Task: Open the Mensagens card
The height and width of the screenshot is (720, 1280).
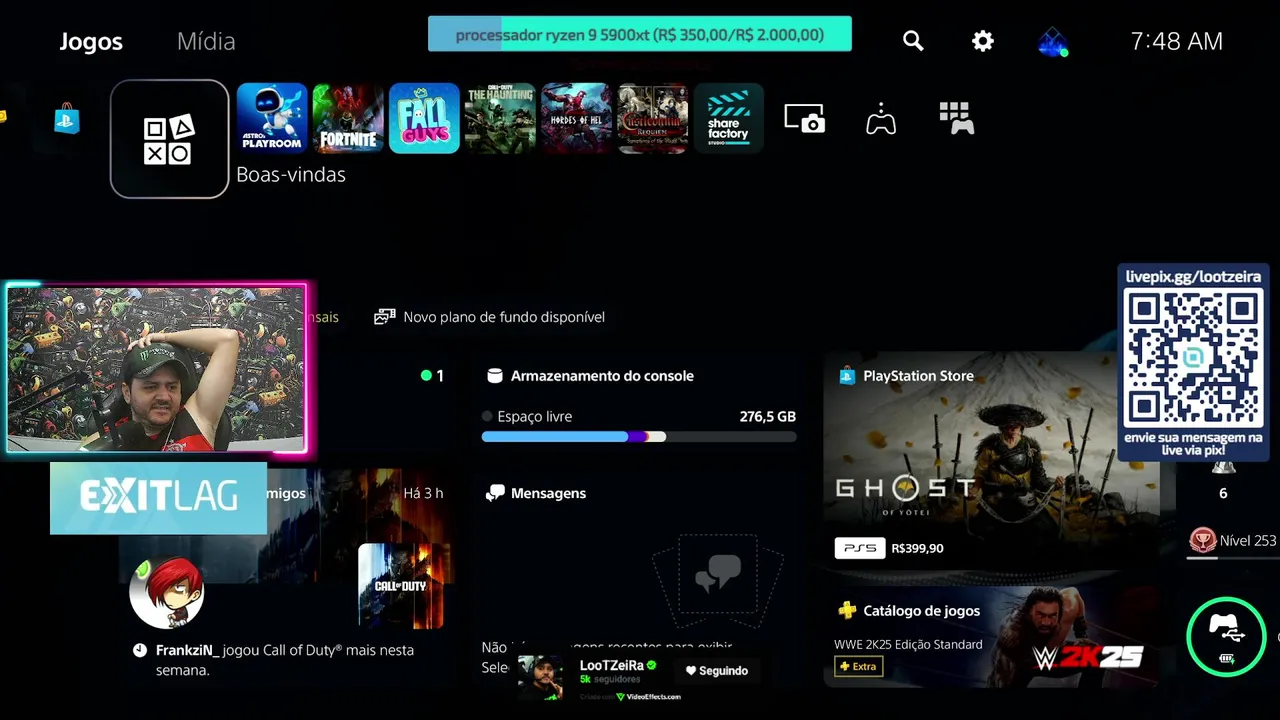Action: click(x=639, y=580)
